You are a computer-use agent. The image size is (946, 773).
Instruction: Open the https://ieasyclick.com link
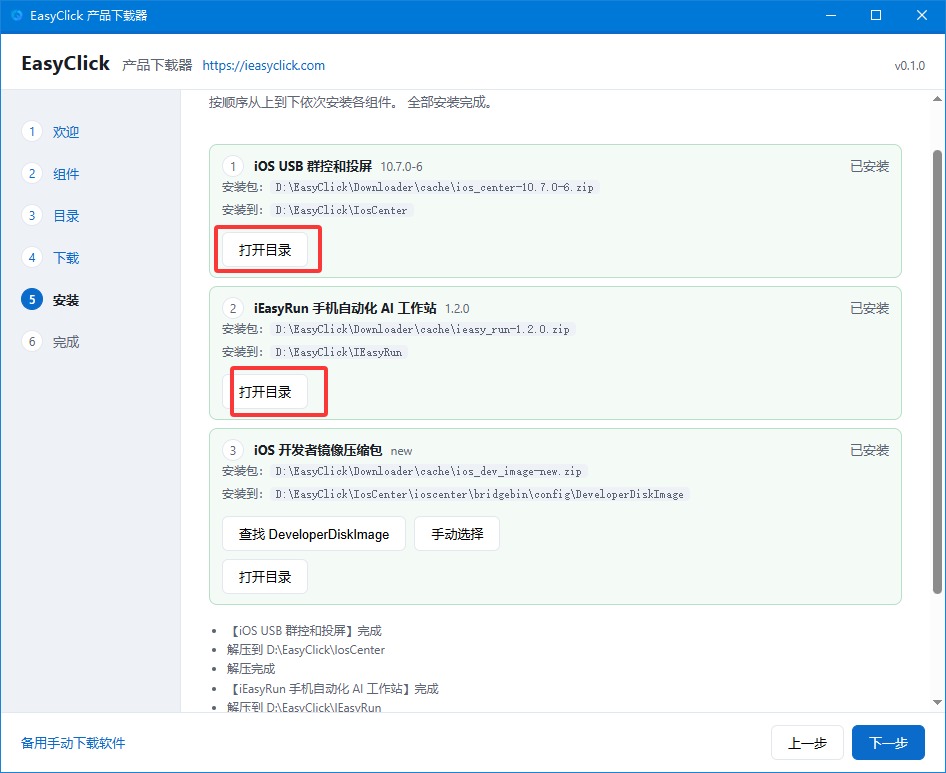coord(264,65)
